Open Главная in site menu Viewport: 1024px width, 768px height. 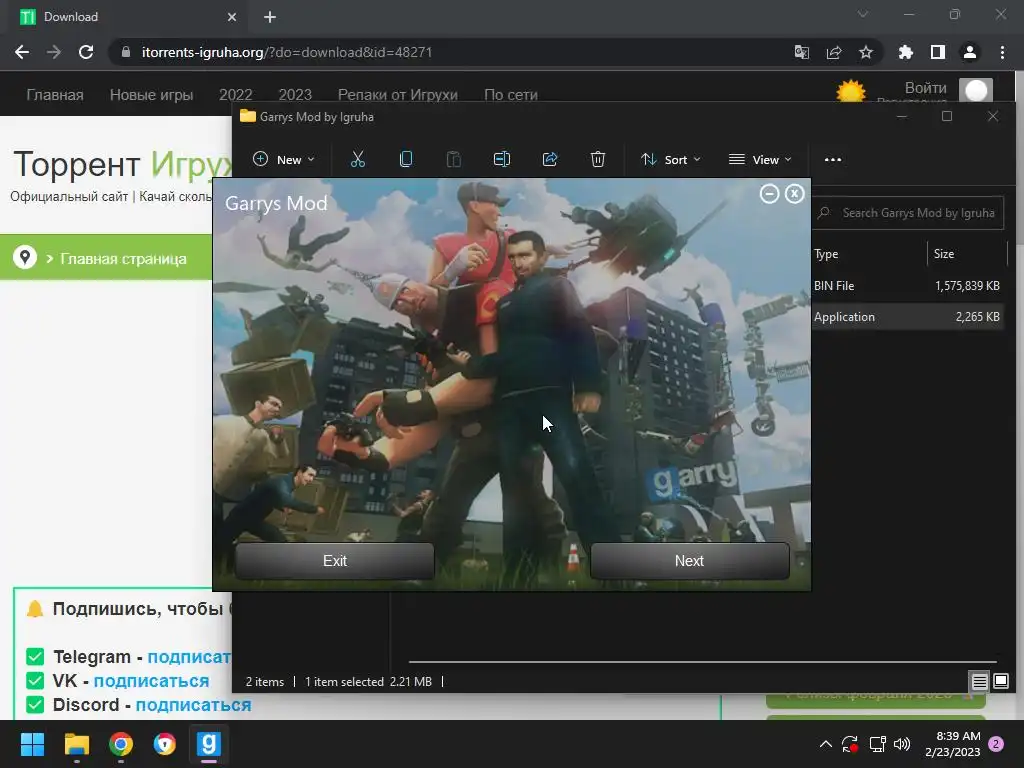tap(55, 95)
